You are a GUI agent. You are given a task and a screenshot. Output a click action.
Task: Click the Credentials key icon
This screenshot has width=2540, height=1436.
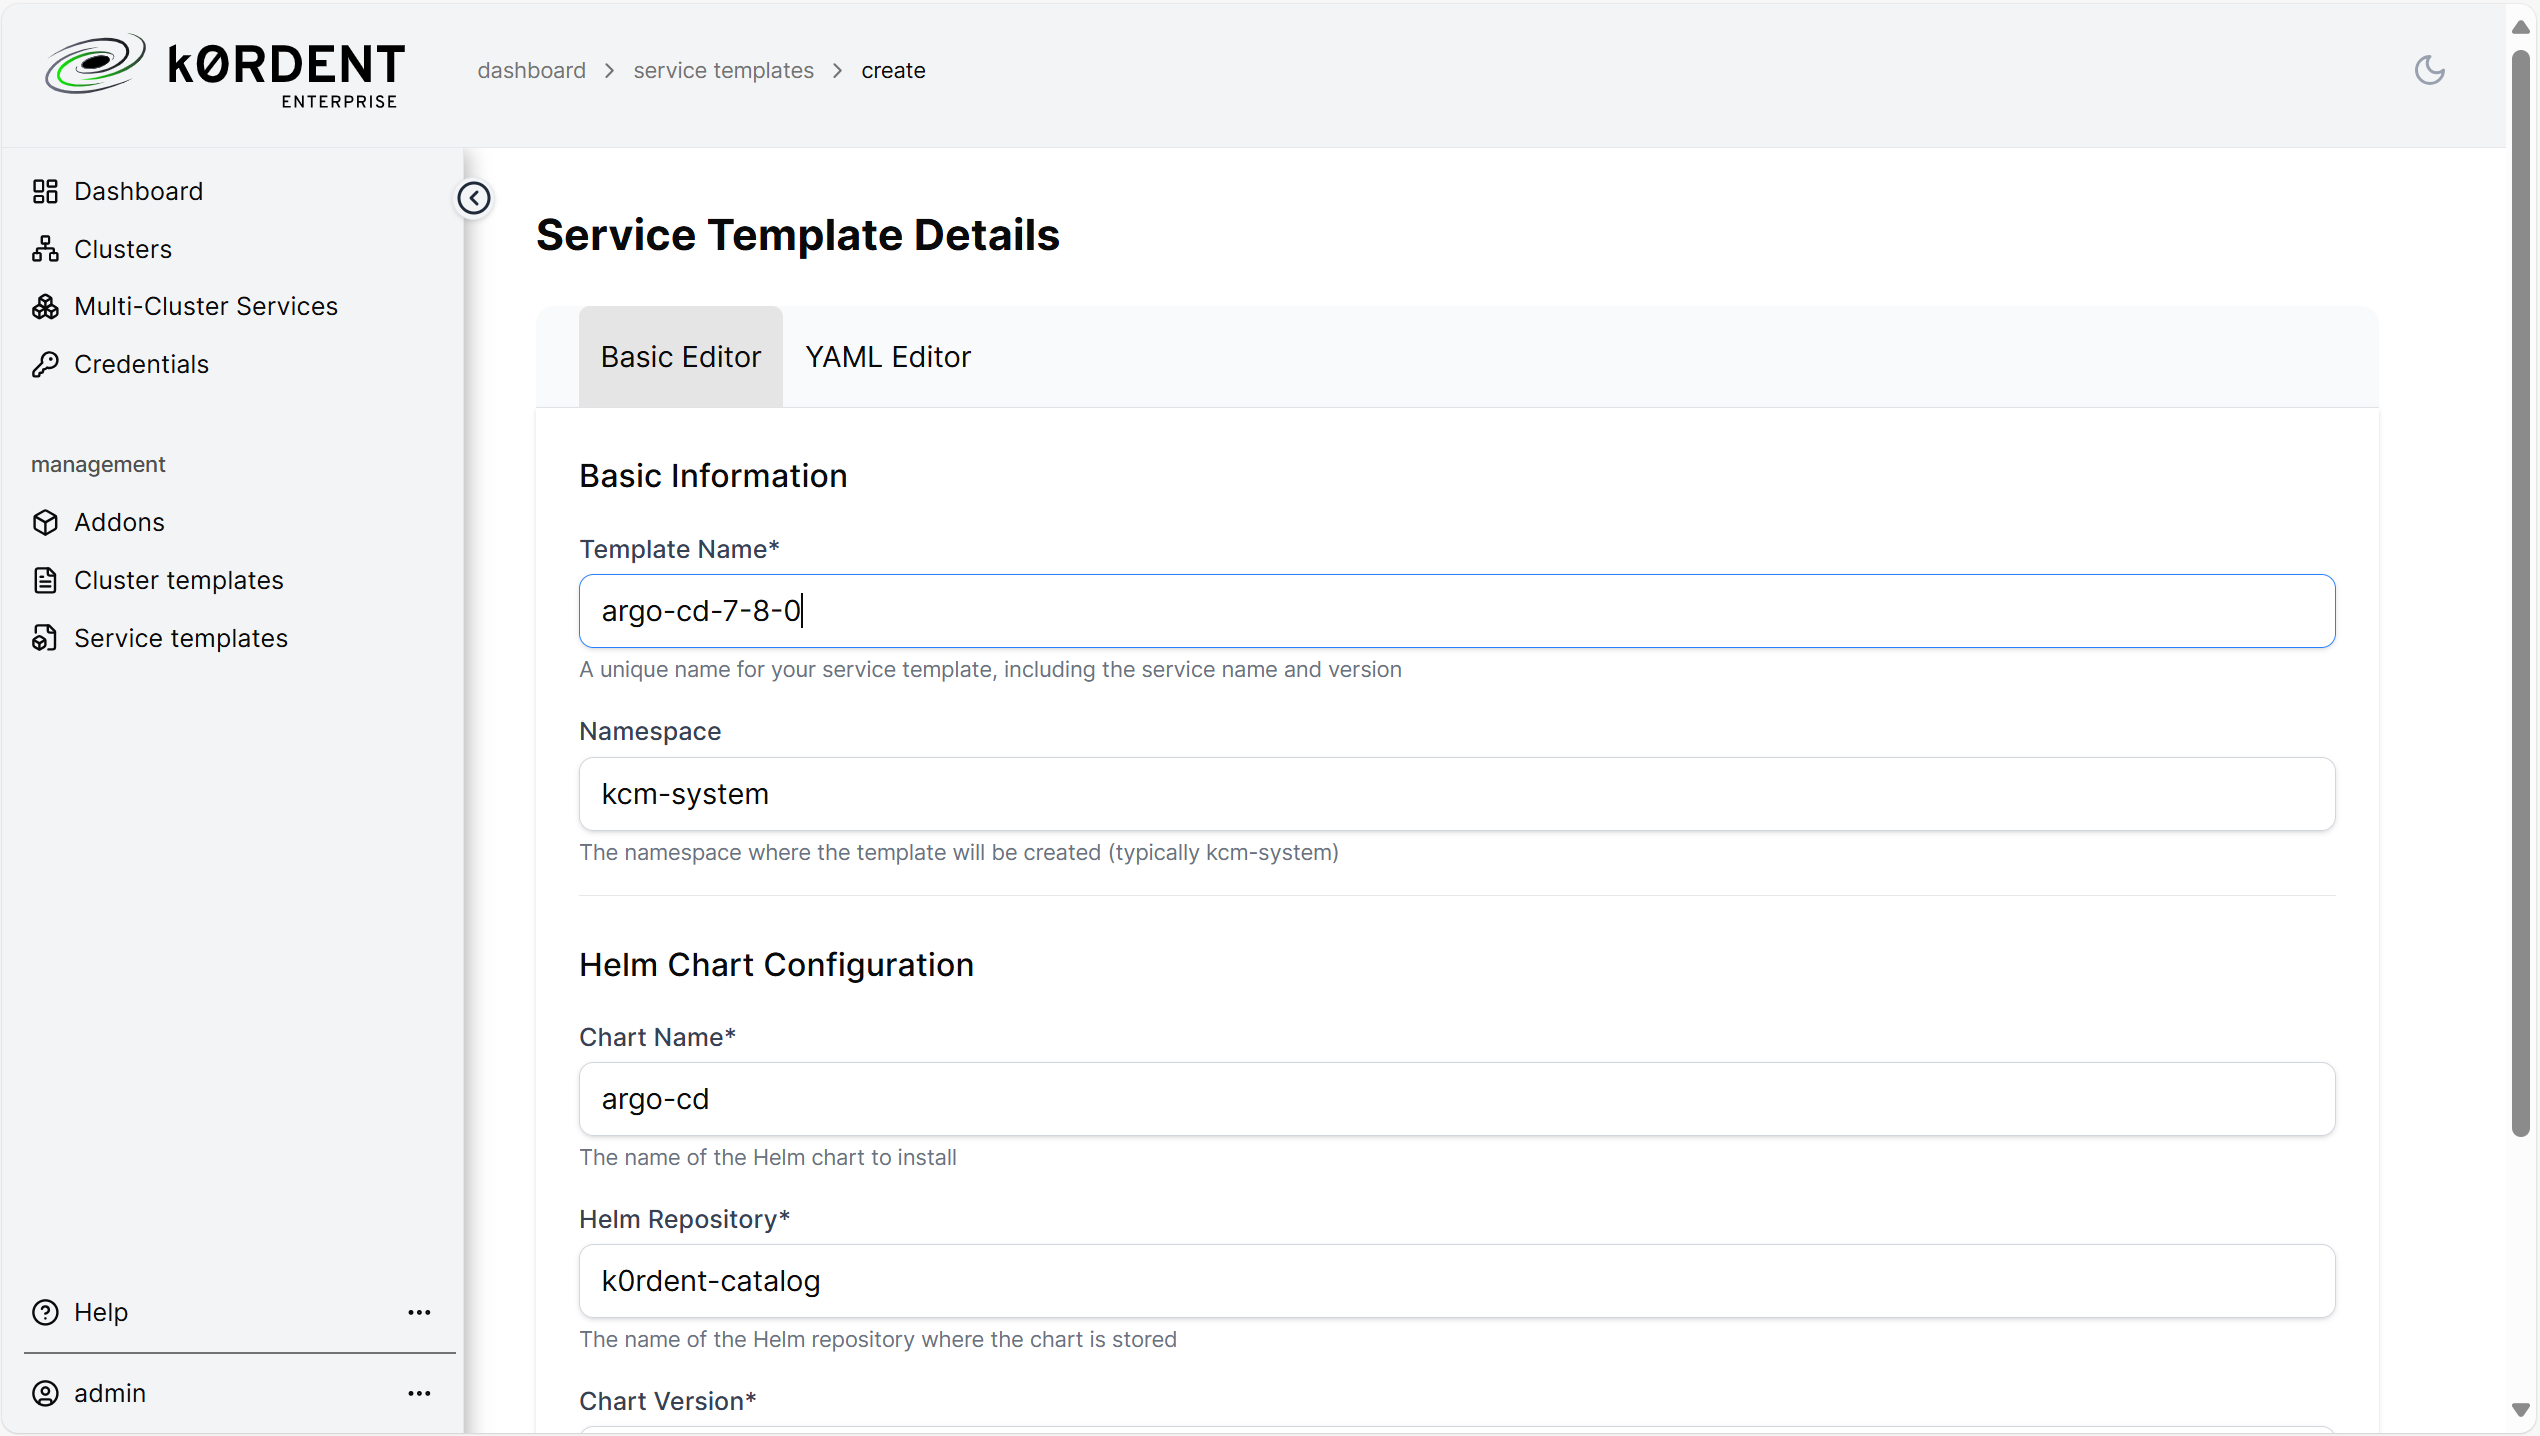[x=45, y=364]
